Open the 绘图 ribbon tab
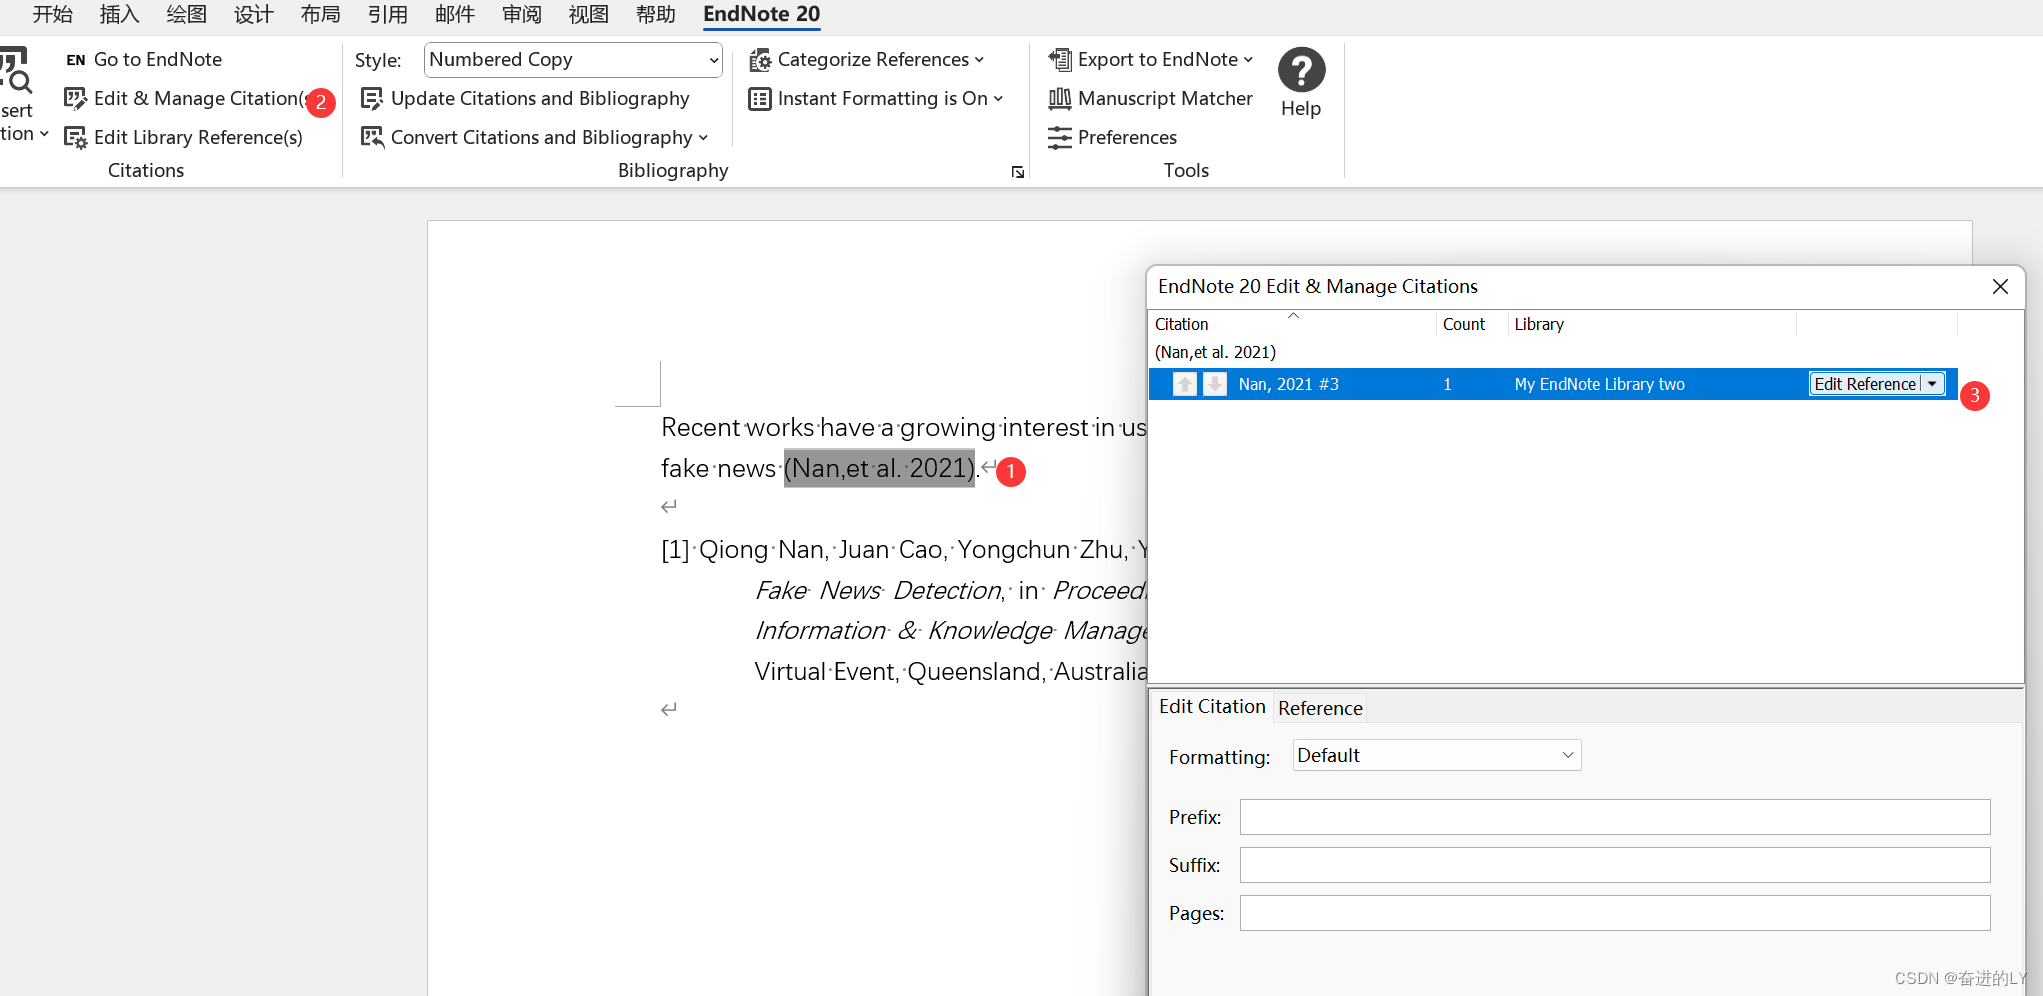Viewport: 2043px width, 996px height. pyautogui.click(x=186, y=14)
